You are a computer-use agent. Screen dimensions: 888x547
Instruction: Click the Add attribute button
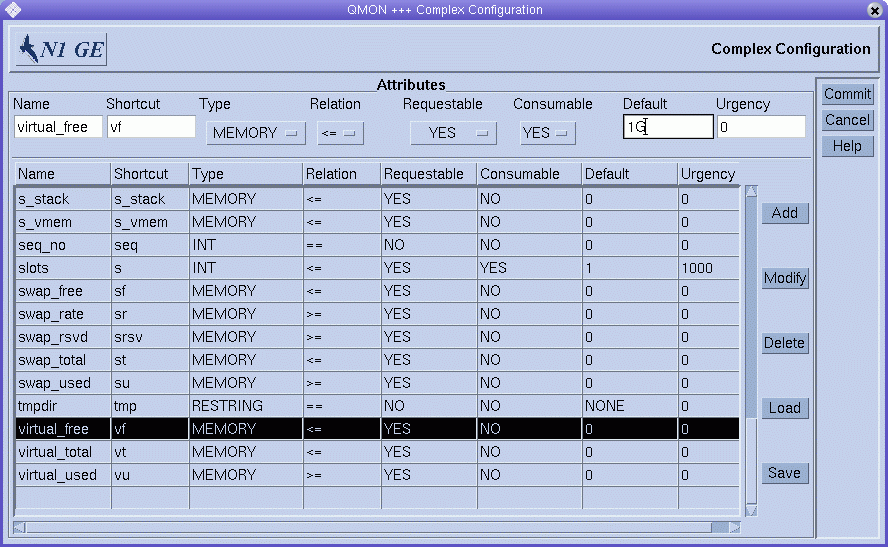[784, 213]
